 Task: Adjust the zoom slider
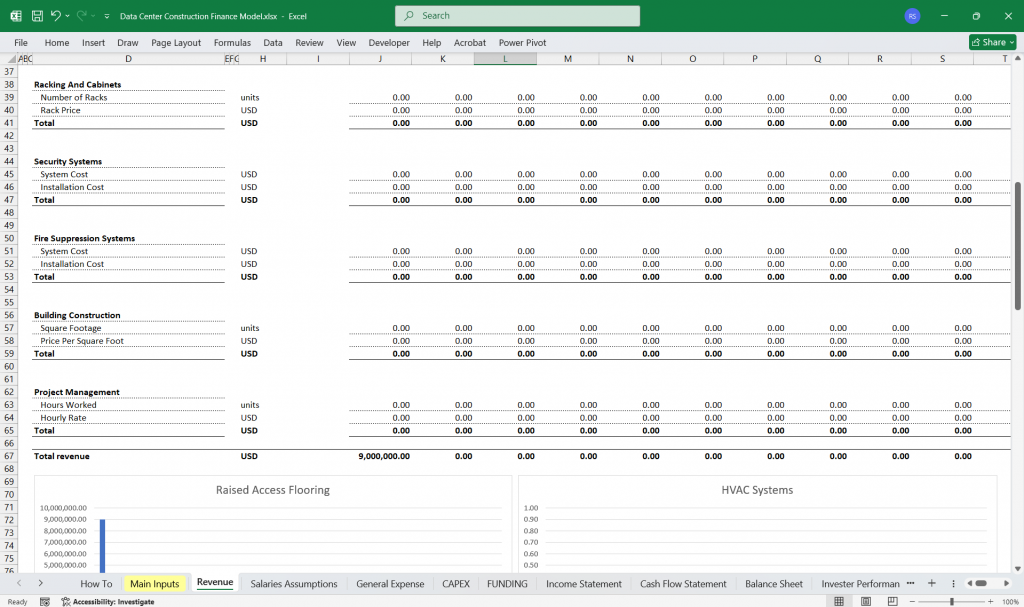coord(952,601)
